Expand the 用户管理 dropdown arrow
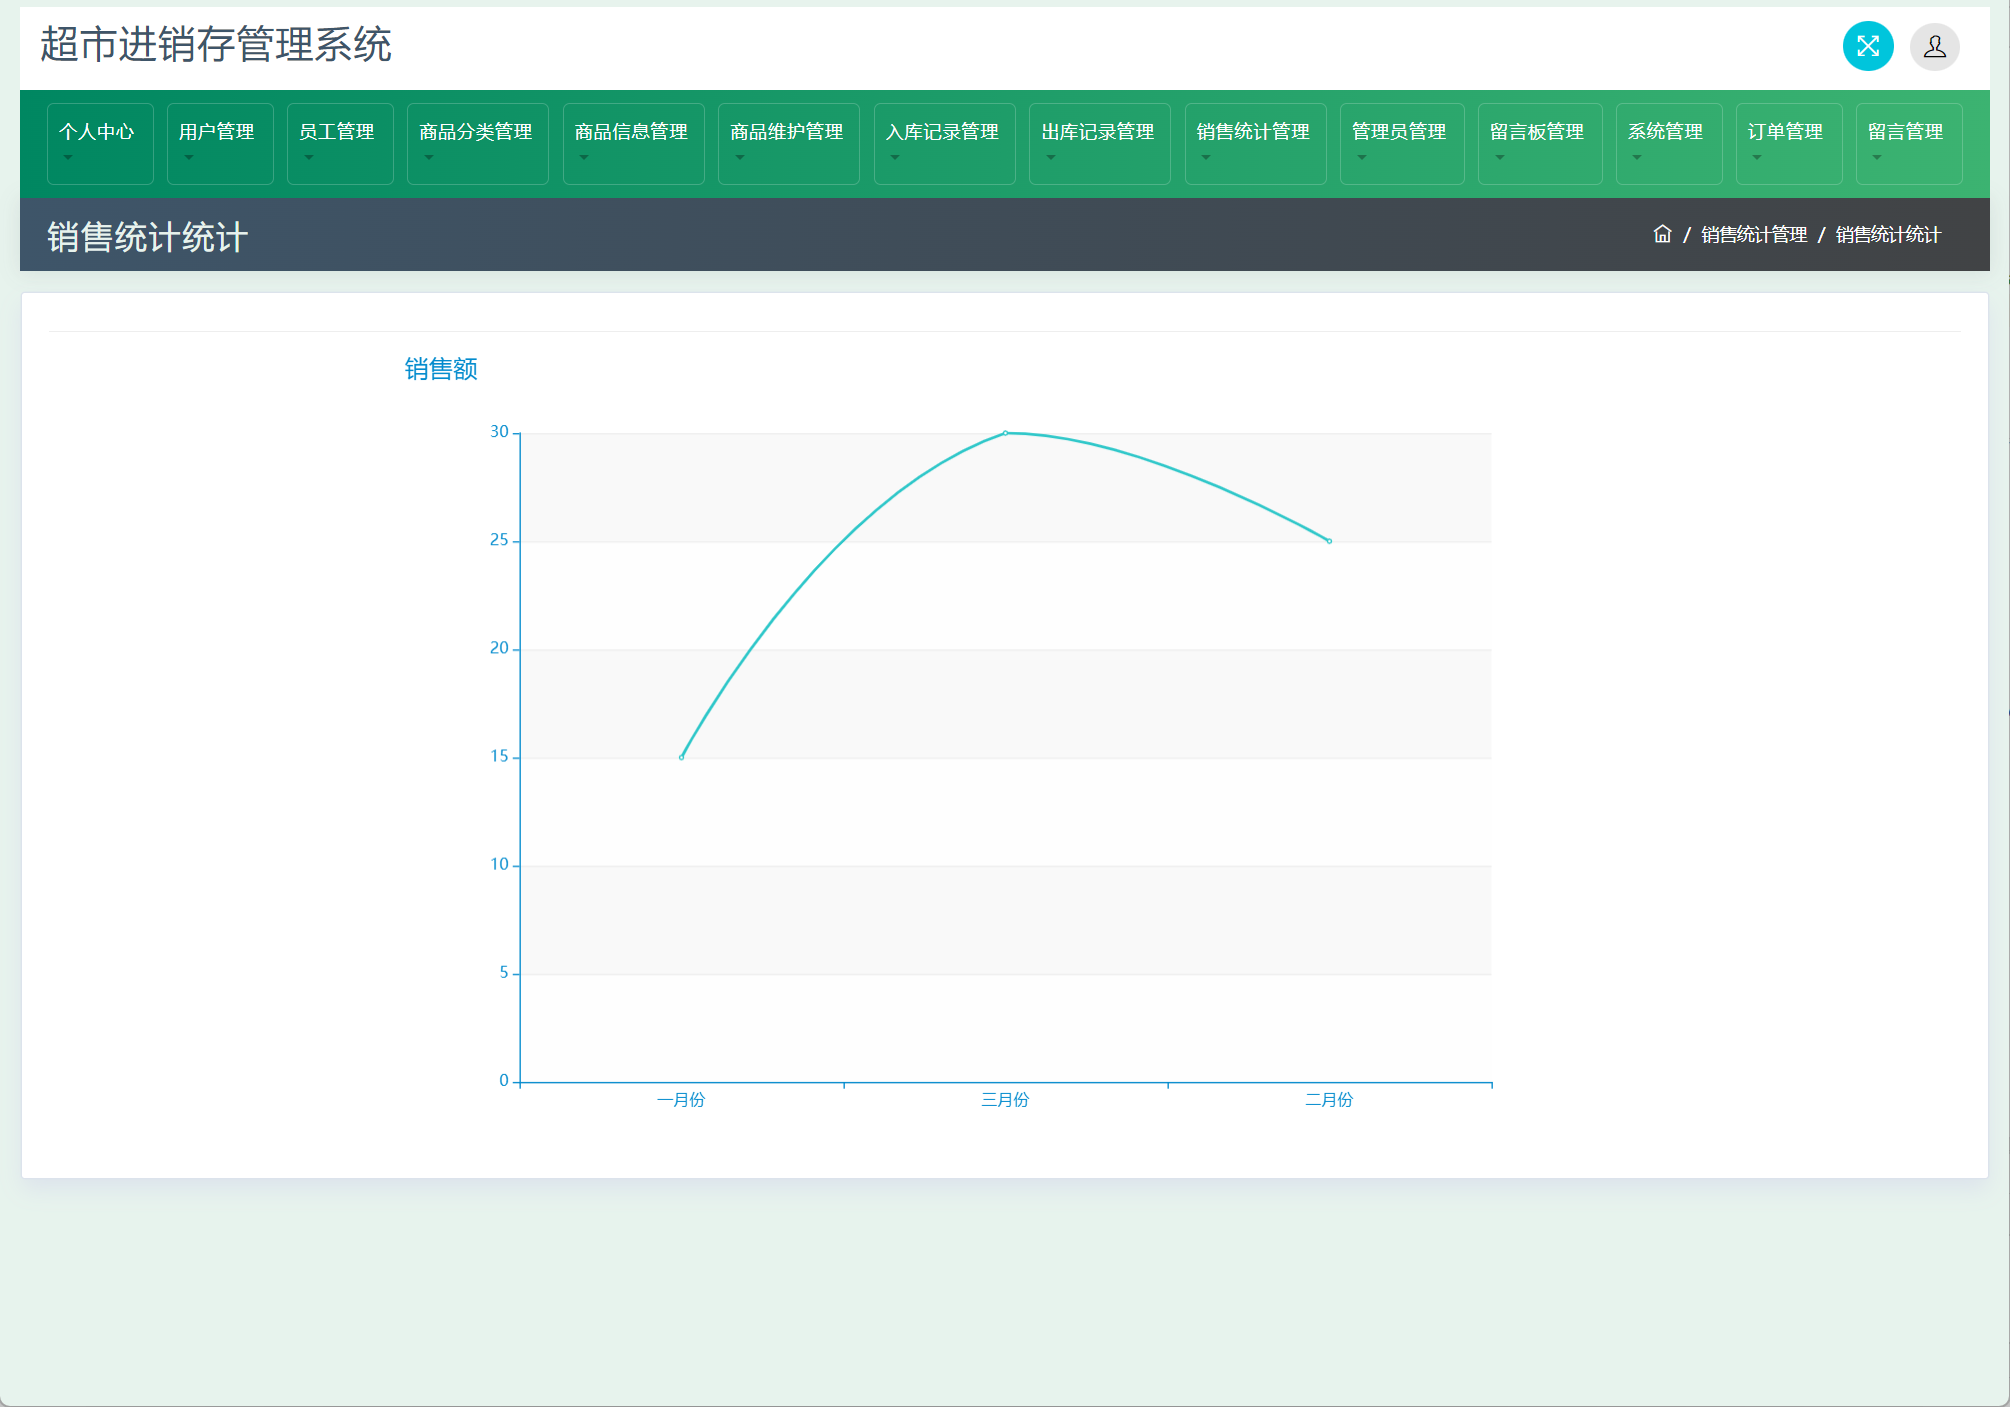Screen dimensions: 2010x1407 188,158
